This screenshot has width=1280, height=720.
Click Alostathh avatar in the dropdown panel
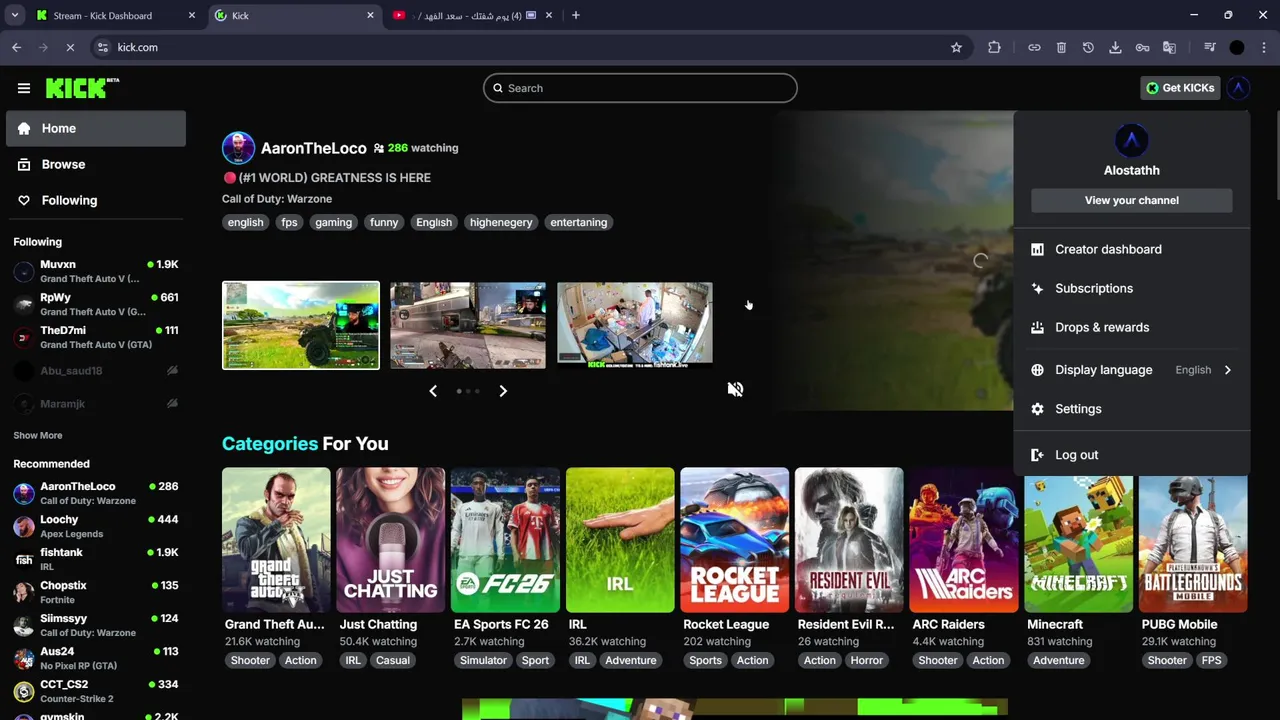coord(1131,140)
